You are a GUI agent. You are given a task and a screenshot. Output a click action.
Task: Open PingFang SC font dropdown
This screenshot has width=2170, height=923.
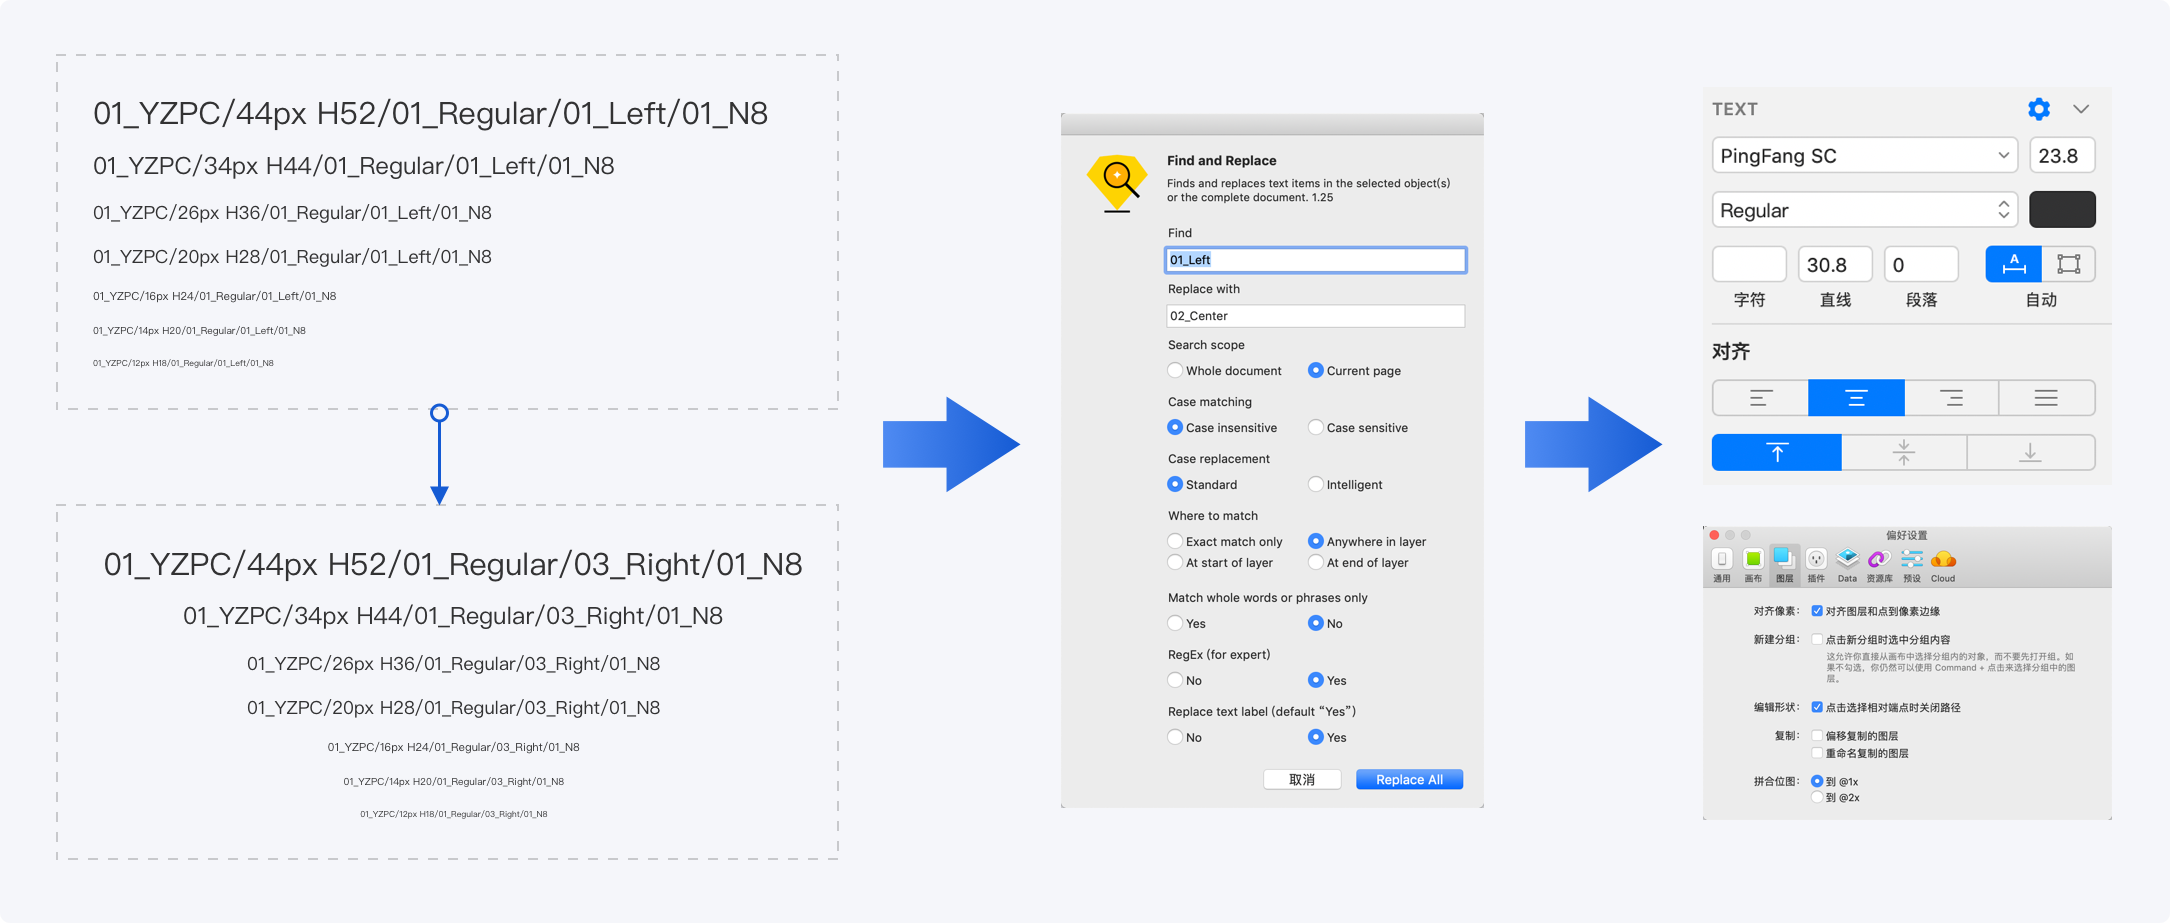click(x=1864, y=156)
